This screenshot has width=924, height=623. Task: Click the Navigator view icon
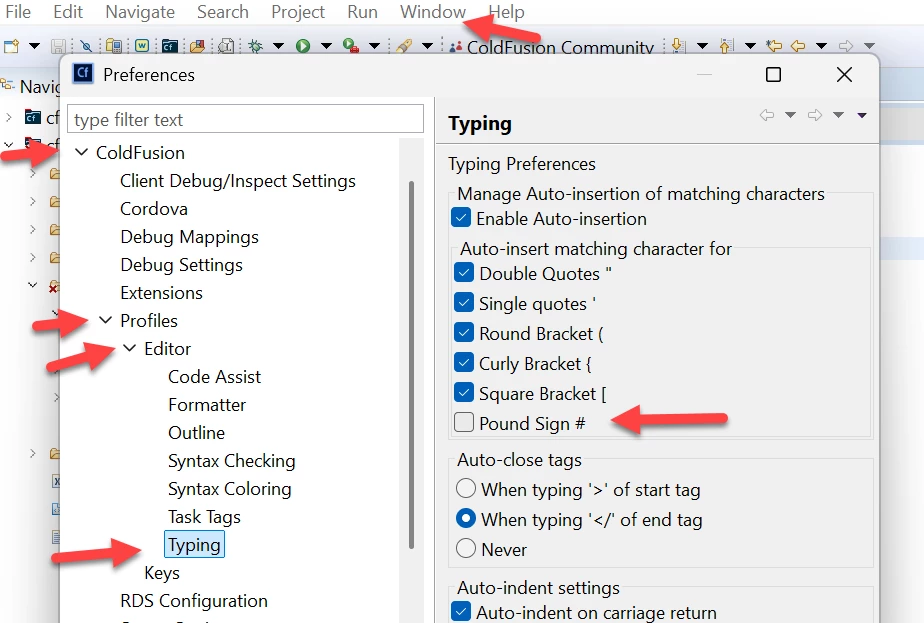click(8, 85)
